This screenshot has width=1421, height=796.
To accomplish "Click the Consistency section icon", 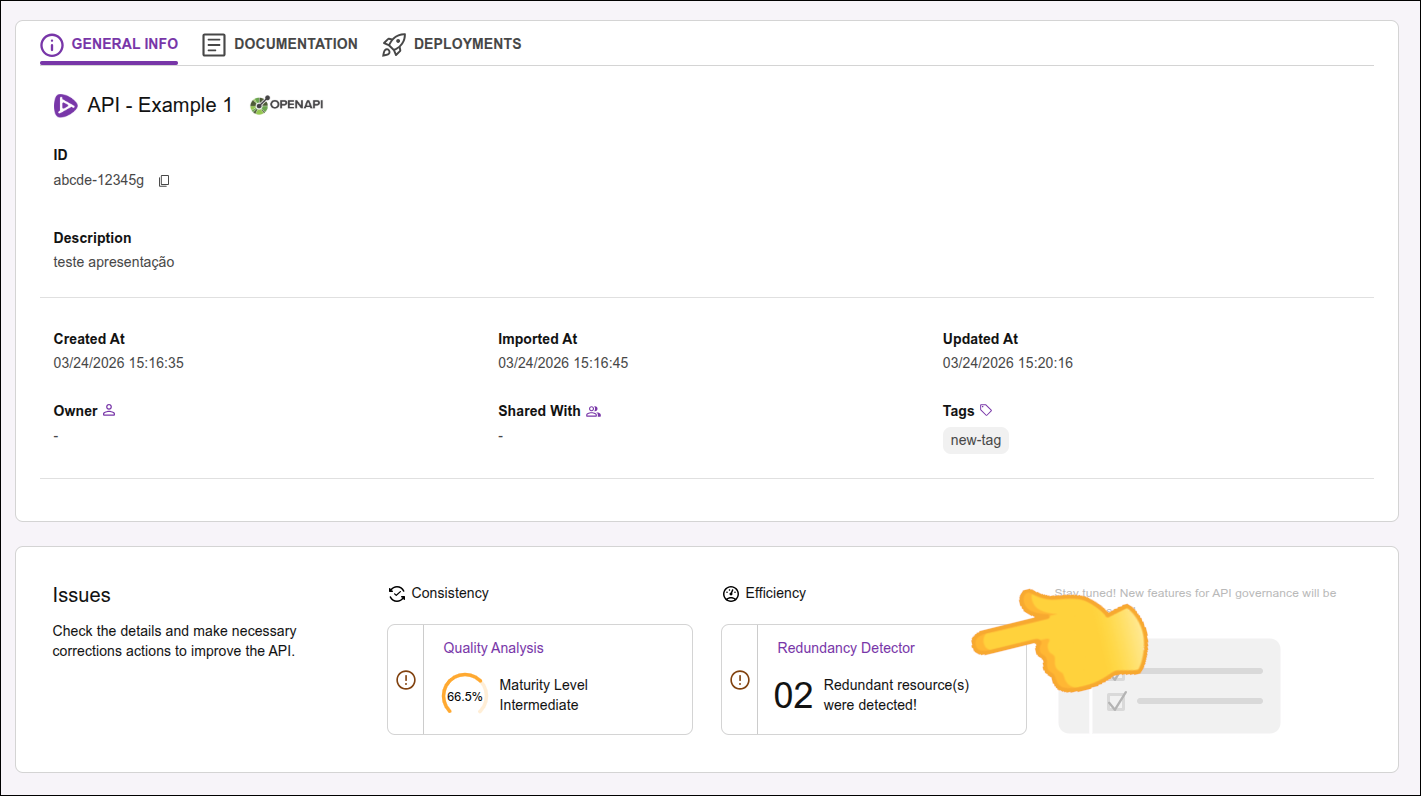I will point(397,594).
